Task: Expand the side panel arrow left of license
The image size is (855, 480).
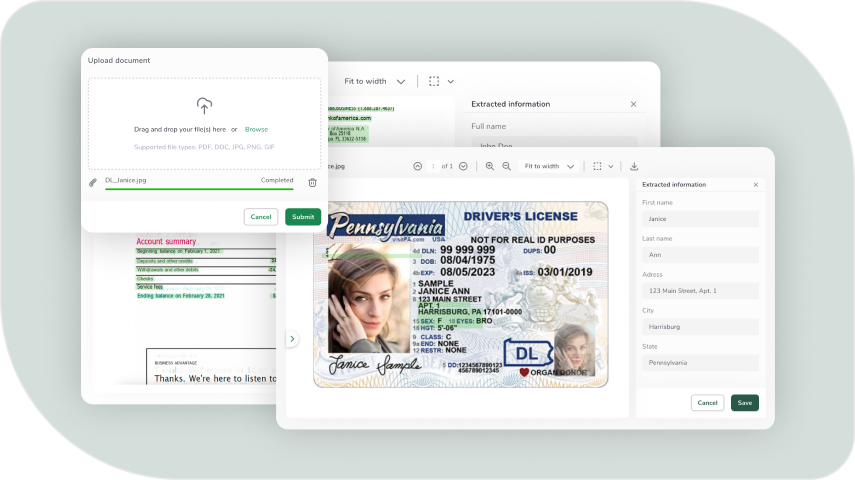Action: pos(292,339)
